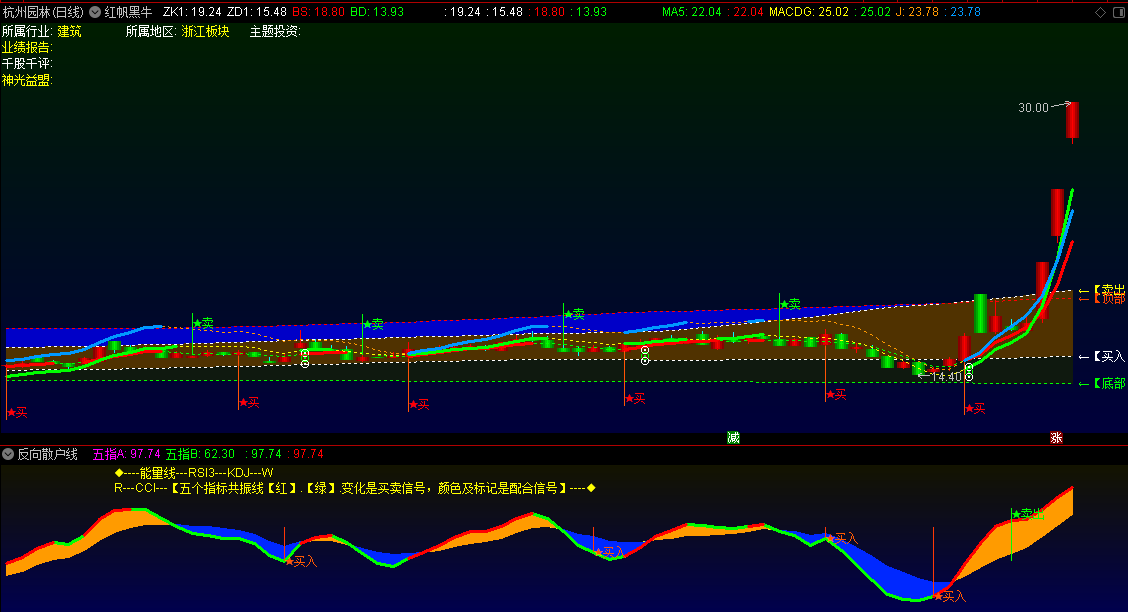Click the topmost red candlestick near 30.00
The image size is (1128, 612).
(x=1073, y=120)
